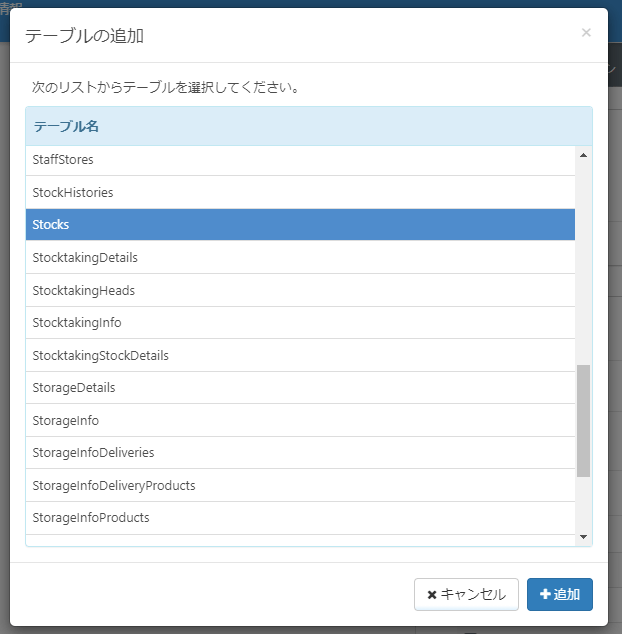The height and width of the screenshot is (634, 622).
Task: Click the table list scrollbar thumb
Action: point(584,420)
